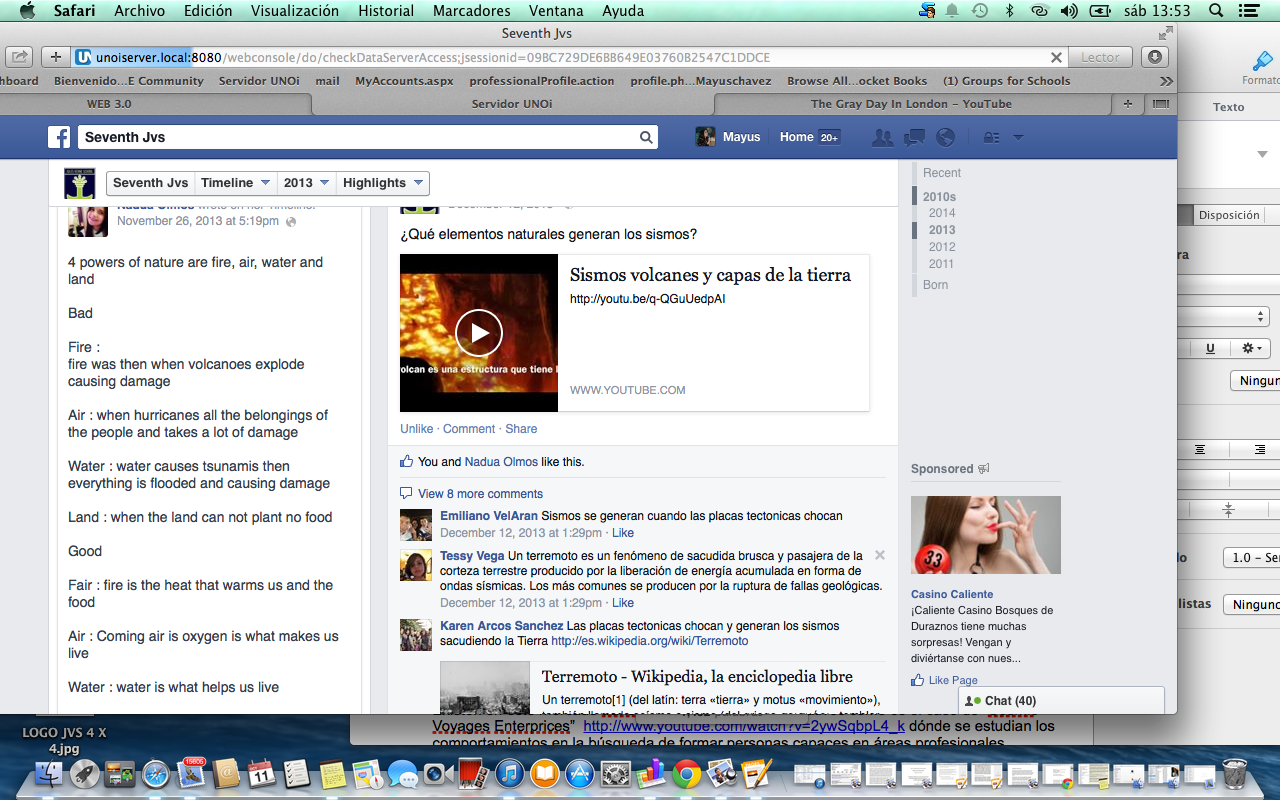Screen dimensions: 1280x800
Task: Click the thumbs-up icon beside like summary
Action: 406,462
